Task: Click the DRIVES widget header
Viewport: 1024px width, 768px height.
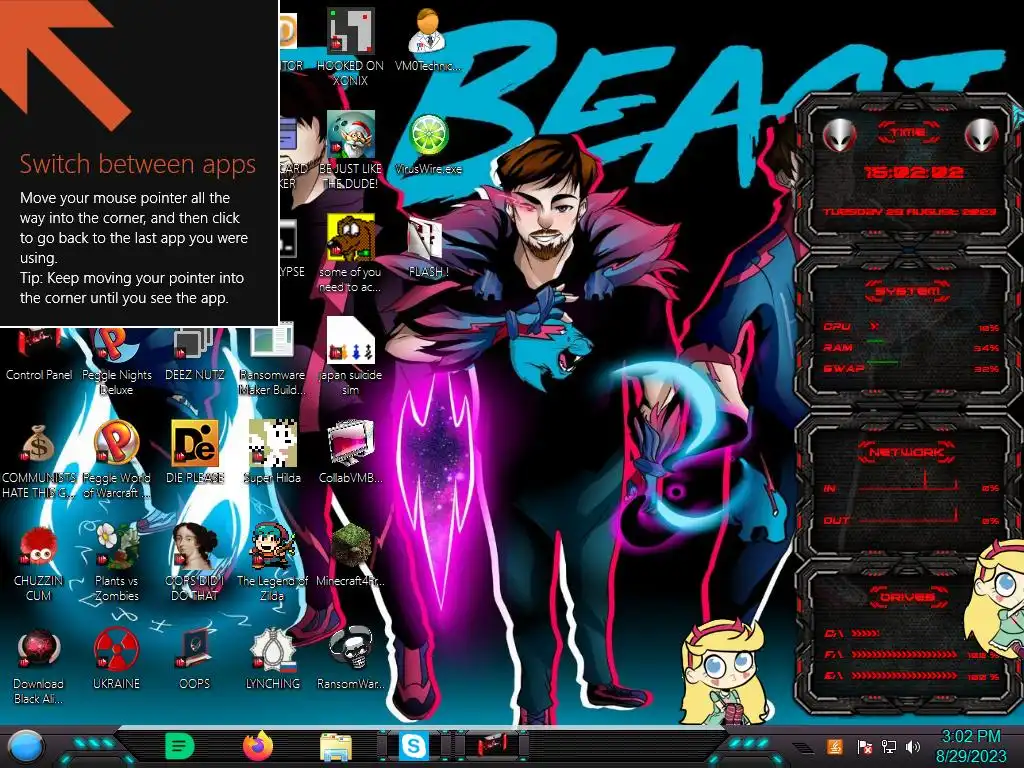Action: (x=907, y=597)
